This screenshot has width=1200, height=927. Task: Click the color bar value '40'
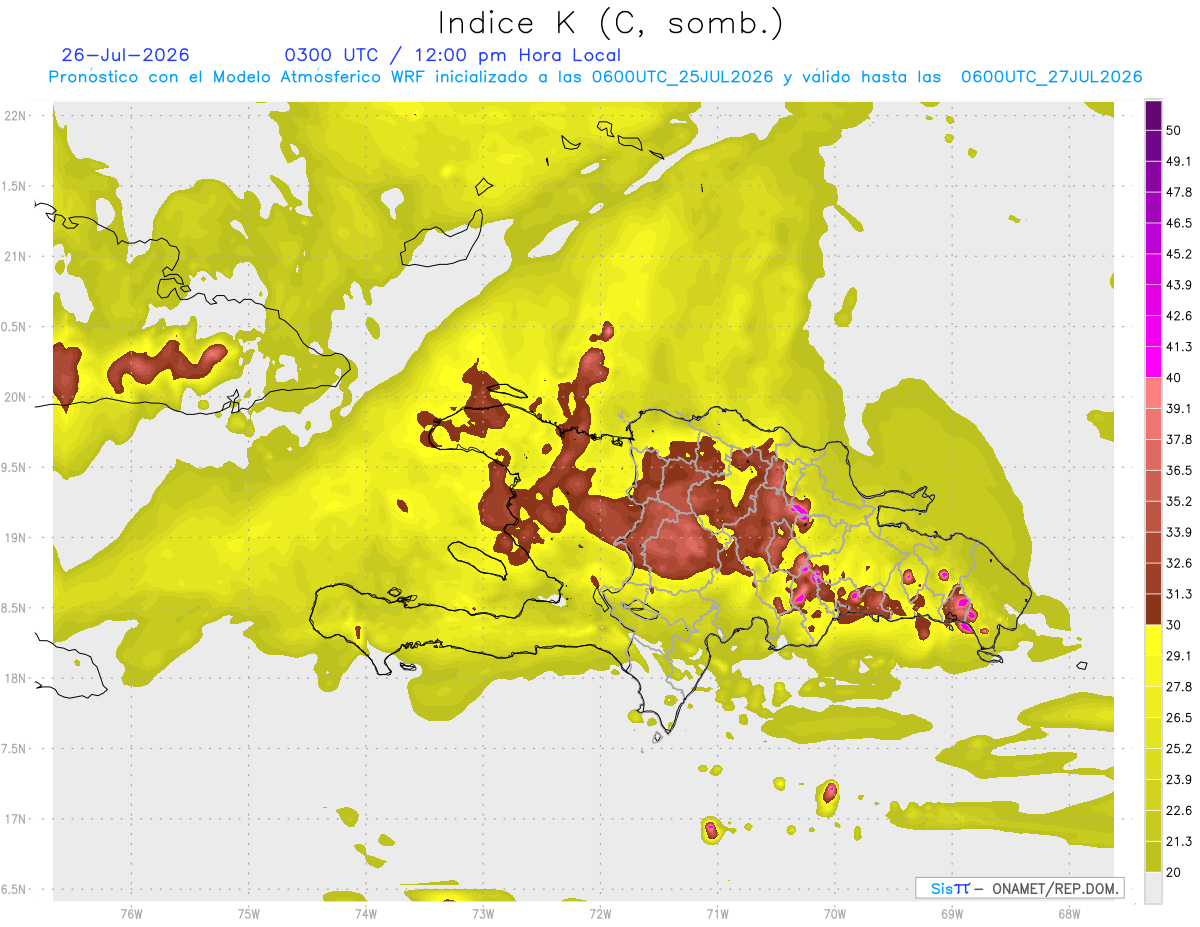(x=1174, y=378)
